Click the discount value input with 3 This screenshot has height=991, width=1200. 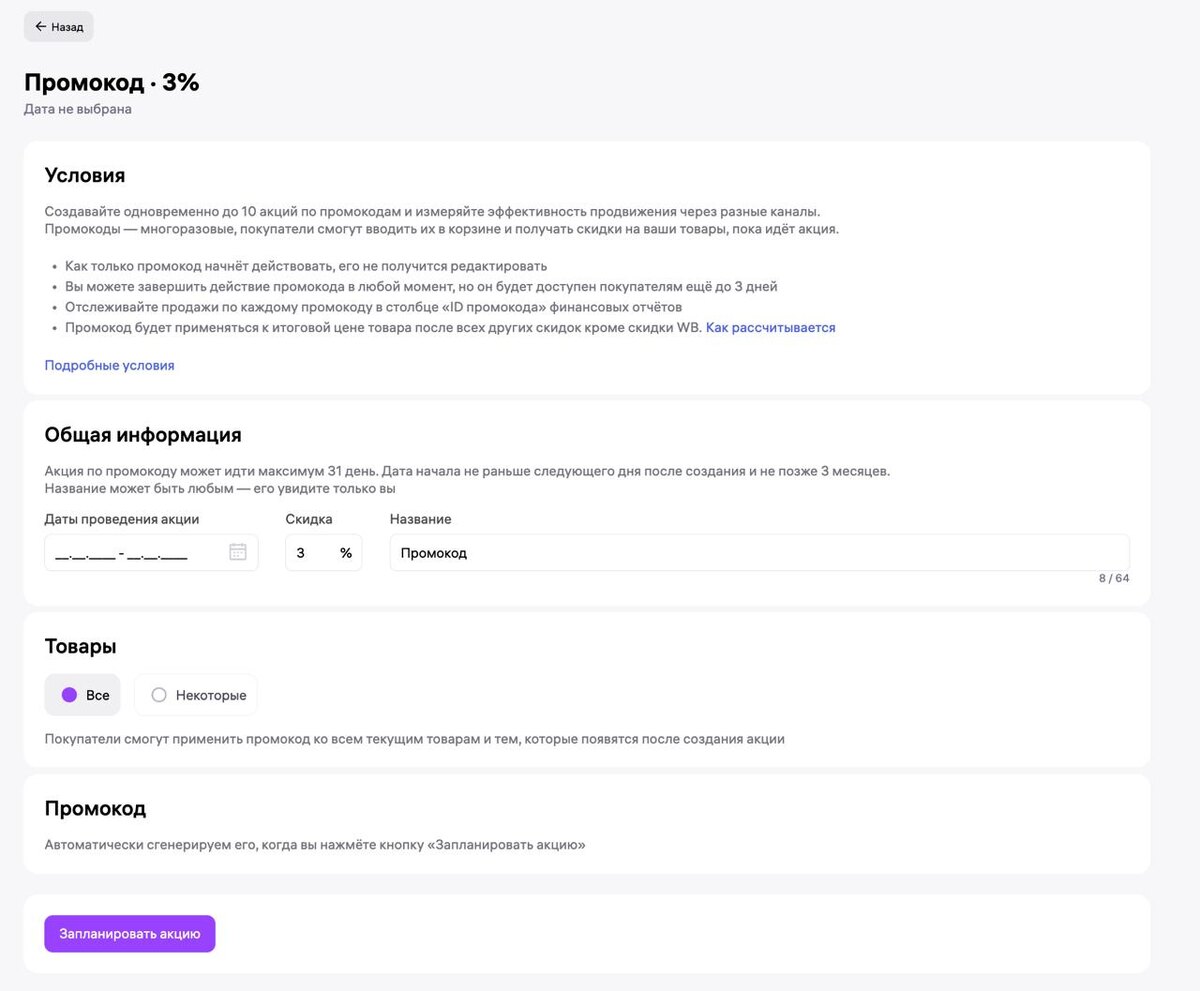(x=310, y=553)
